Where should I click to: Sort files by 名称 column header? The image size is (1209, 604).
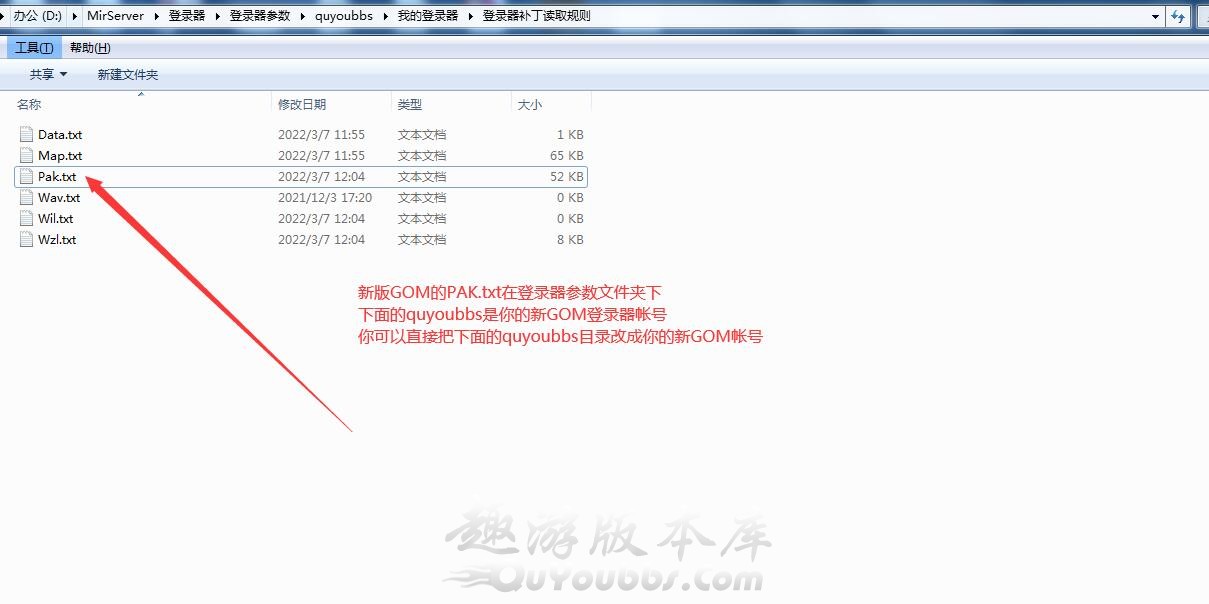30,104
